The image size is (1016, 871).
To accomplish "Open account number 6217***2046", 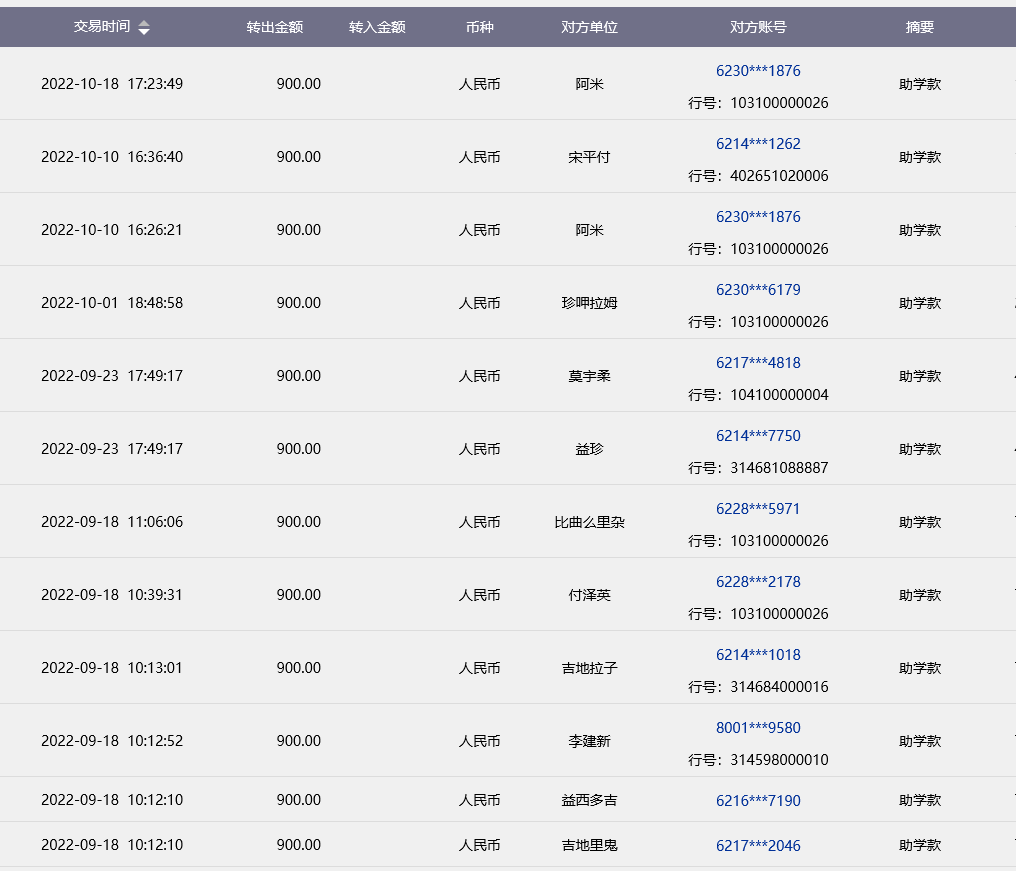I will (x=758, y=846).
